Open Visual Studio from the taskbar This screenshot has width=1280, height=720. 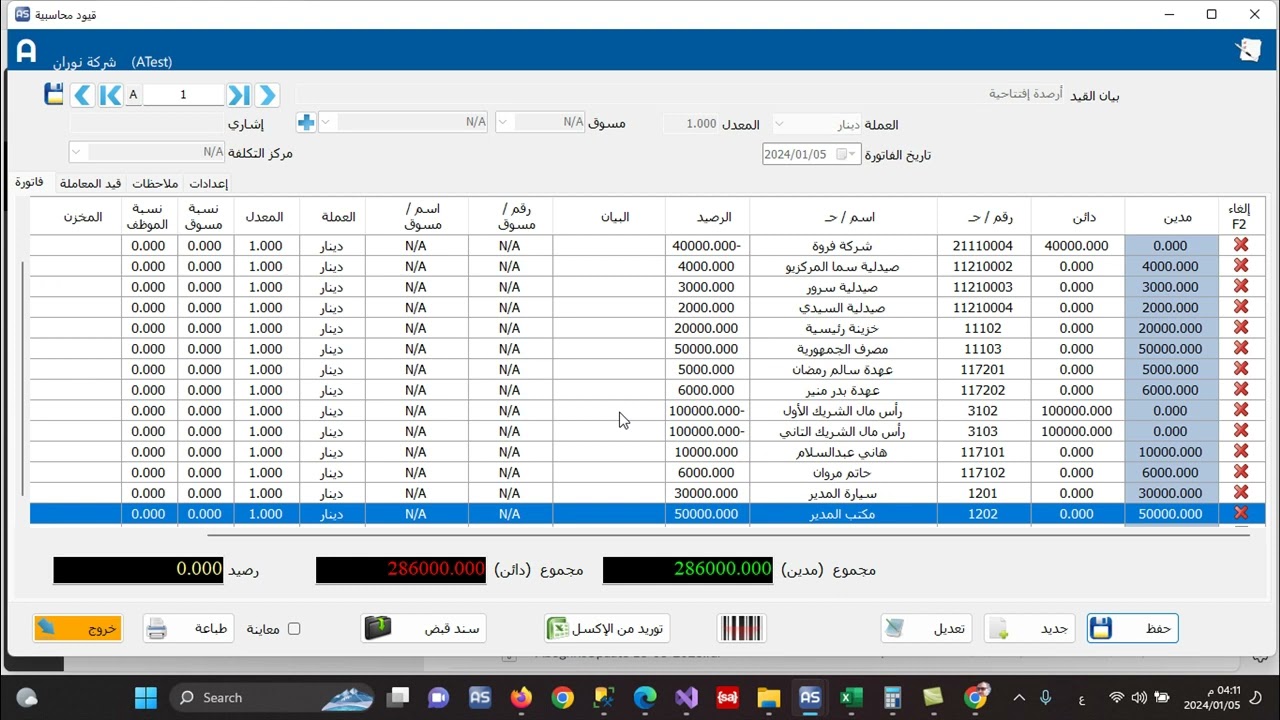[686, 697]
